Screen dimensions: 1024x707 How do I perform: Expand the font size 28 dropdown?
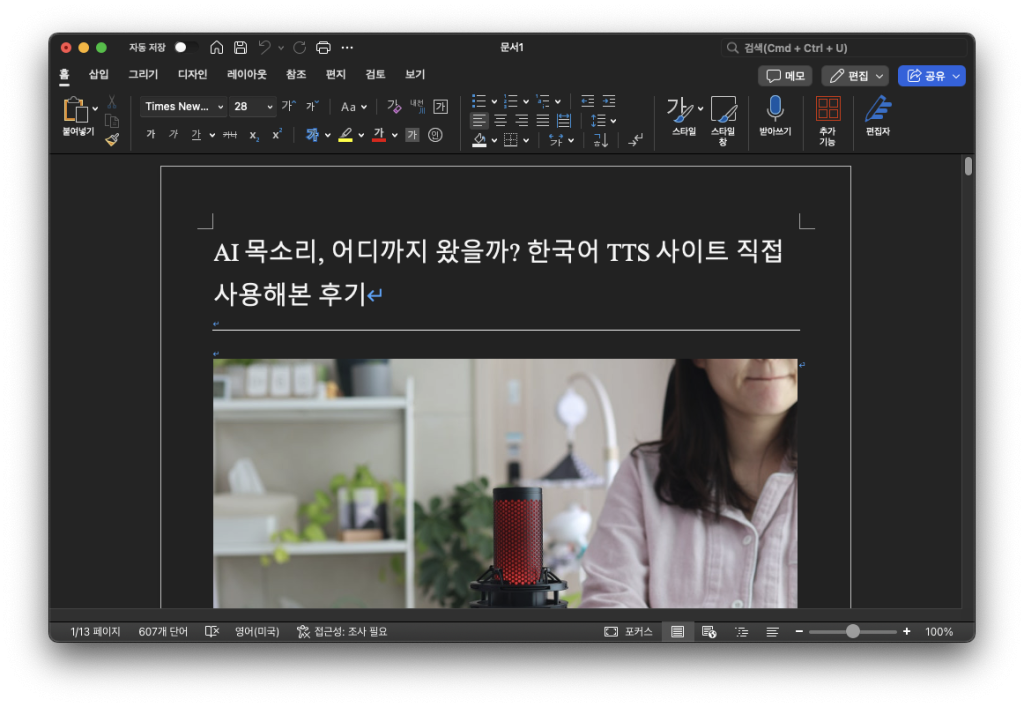tap(270, 106)
